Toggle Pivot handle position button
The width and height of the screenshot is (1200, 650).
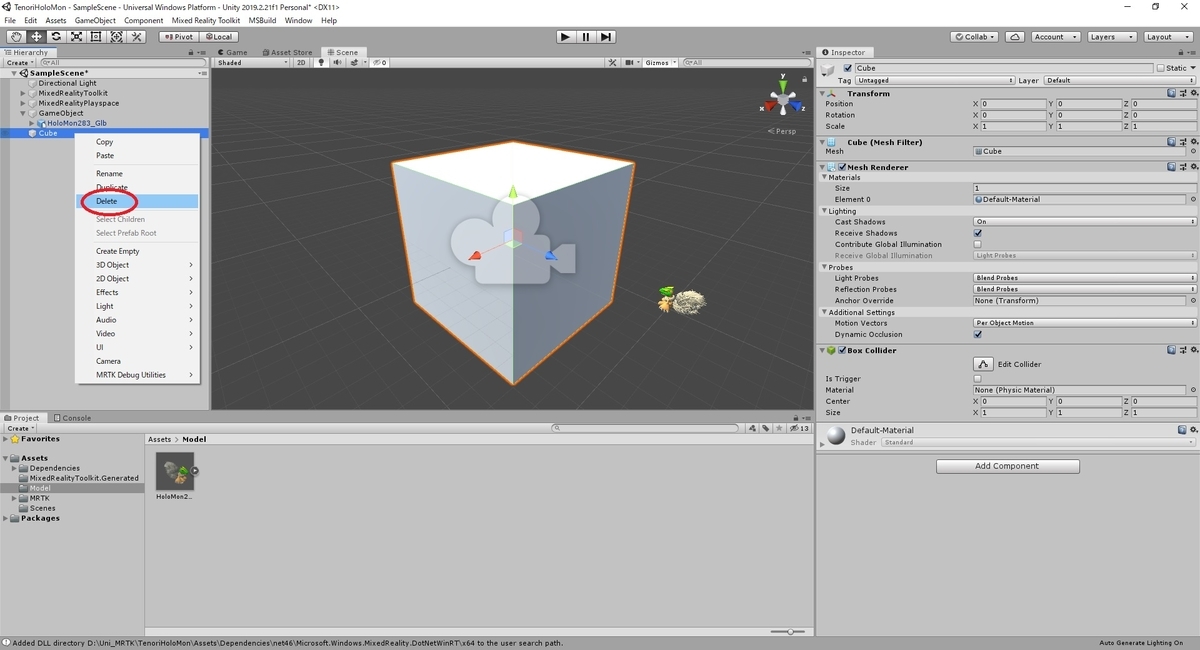(x=177, y=37)
